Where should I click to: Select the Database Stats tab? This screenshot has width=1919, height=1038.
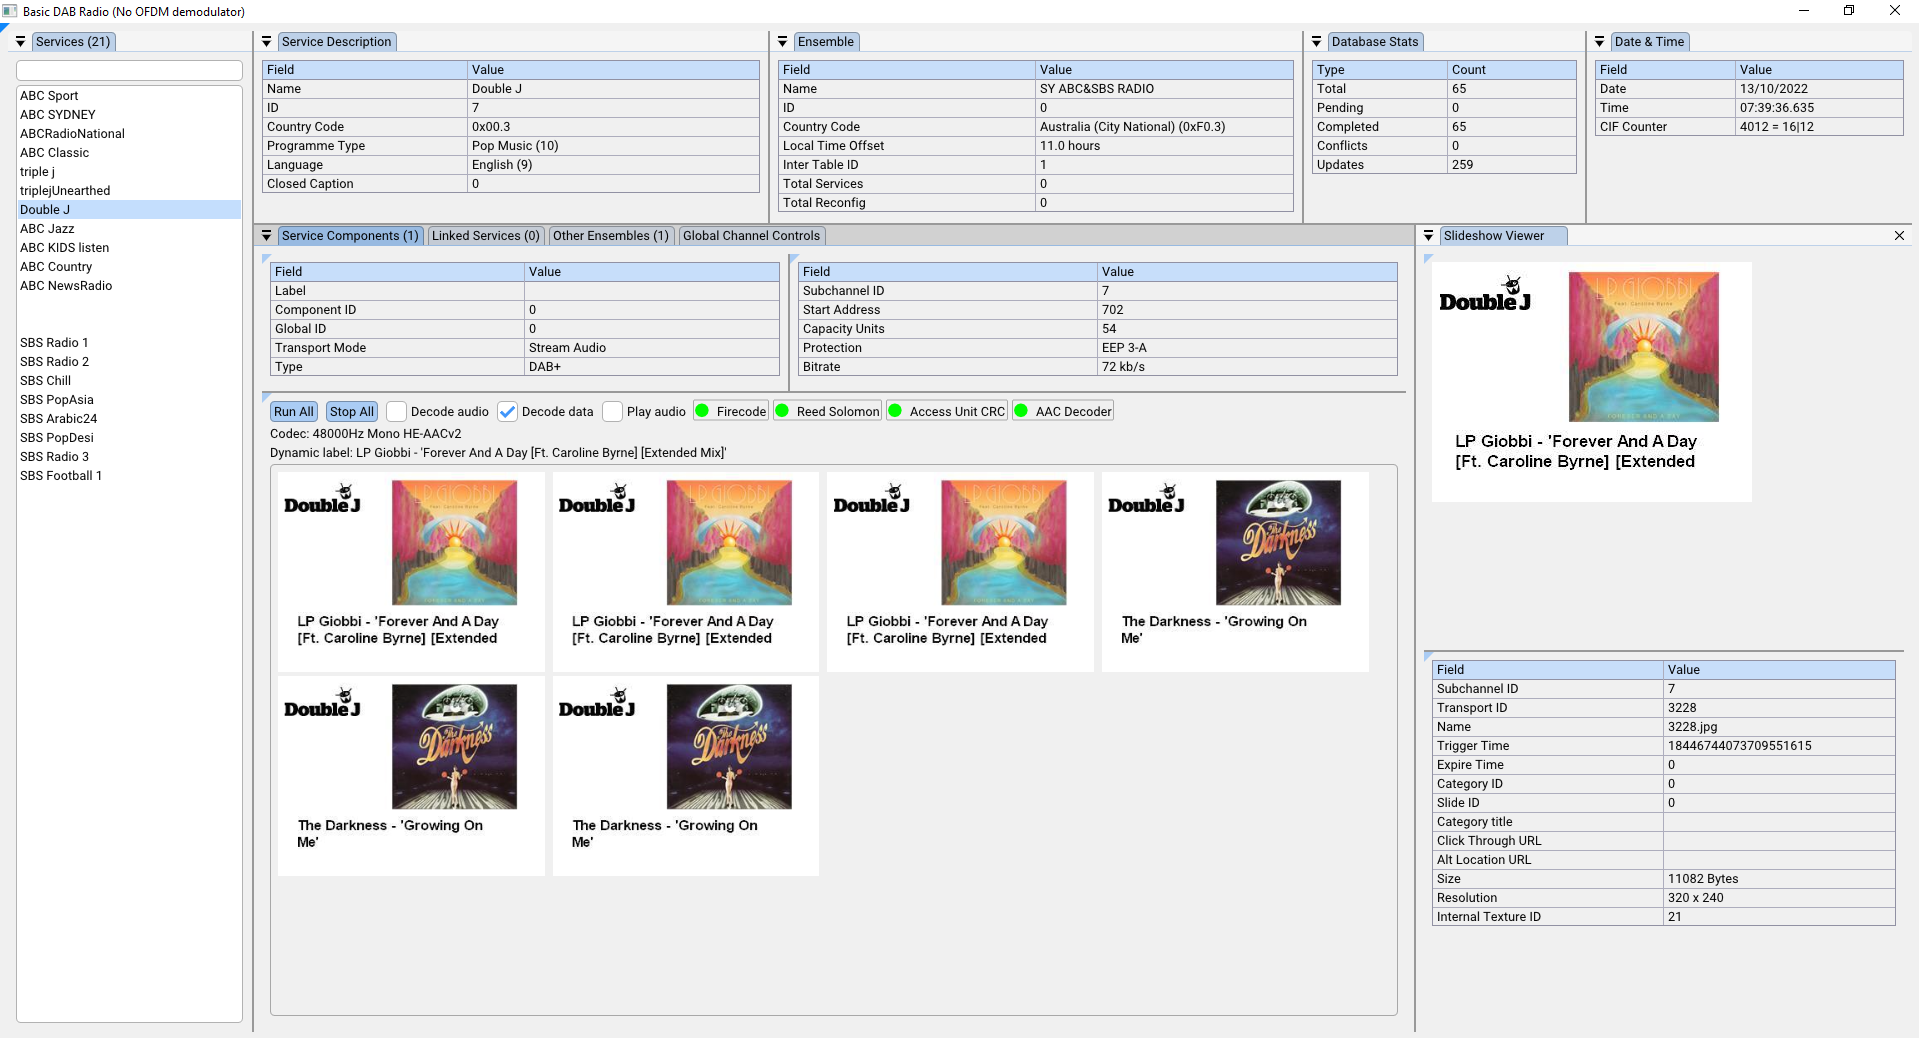pos(1375,42)
